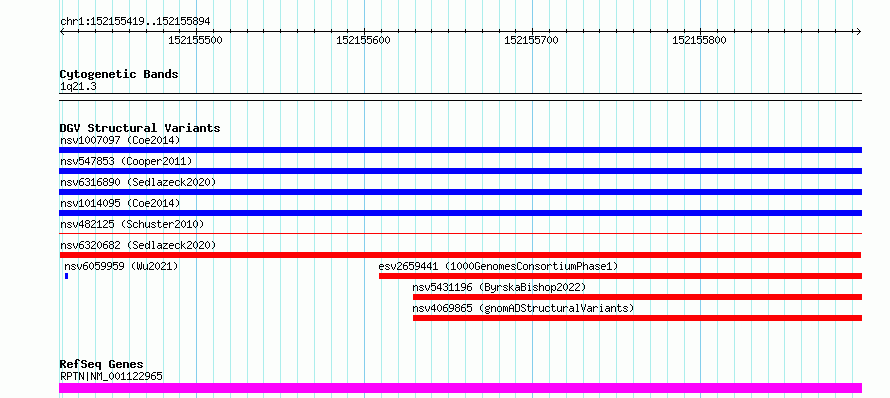This screenshot has width=890, height=398.
Task: Open the nsv6316890 (Sedlazeck2020) label
Action: [138, 182]
